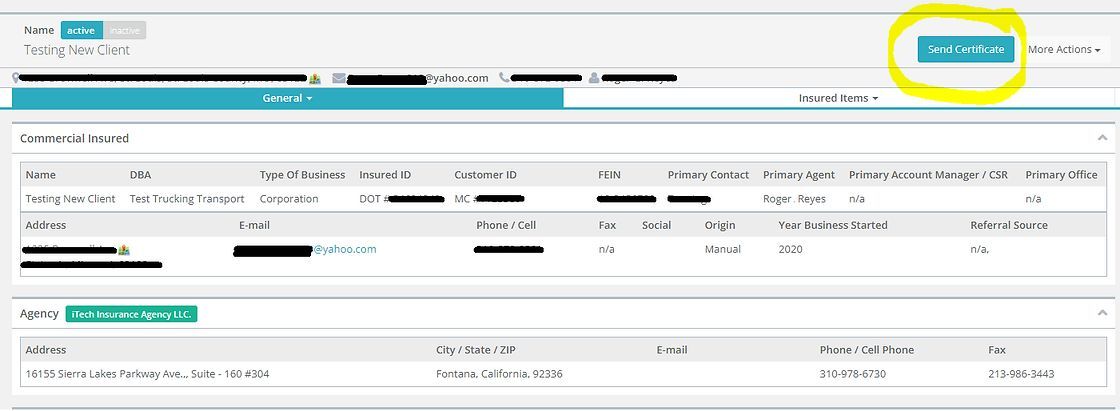Click the envelope icon beside the header email
The image size is (1120, 411).
pyautogui.click(x=339, y=78)
